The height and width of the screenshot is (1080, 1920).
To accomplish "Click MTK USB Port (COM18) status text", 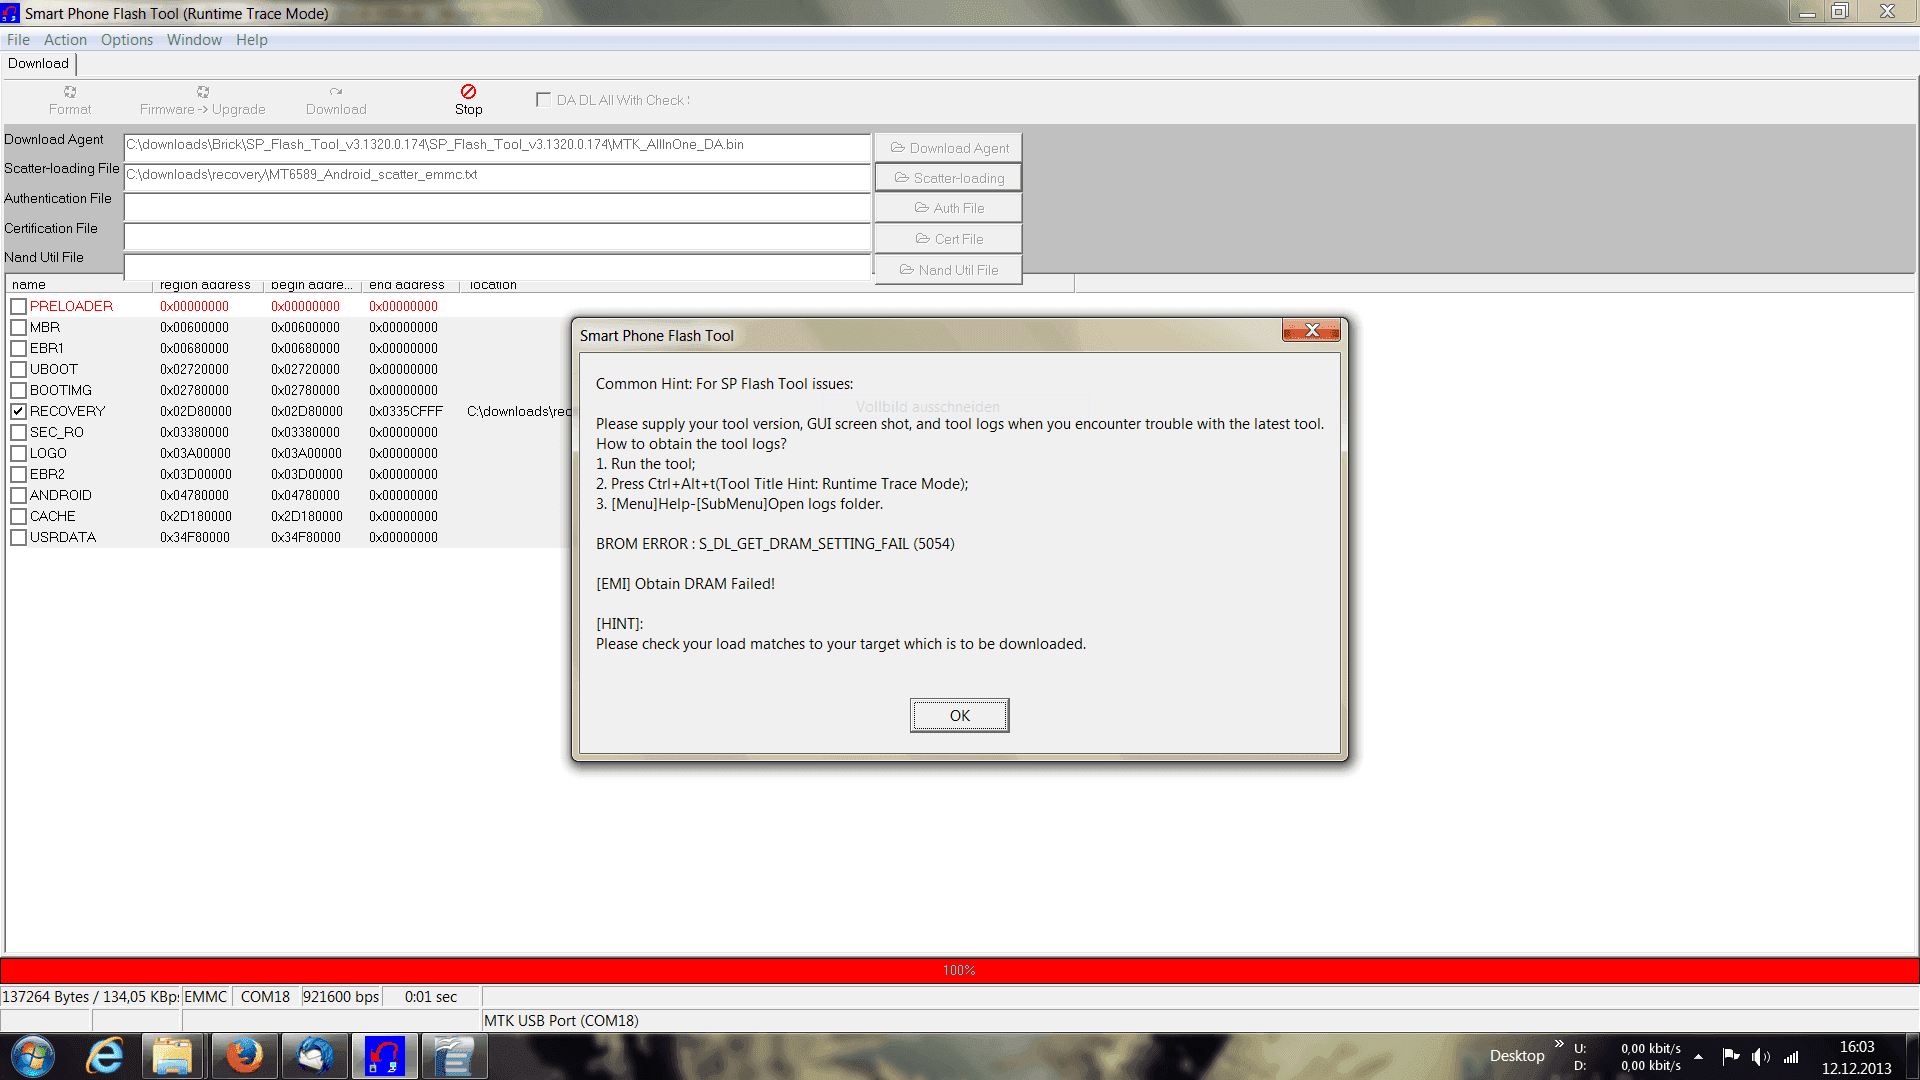I will click(x=561, y=1020).
